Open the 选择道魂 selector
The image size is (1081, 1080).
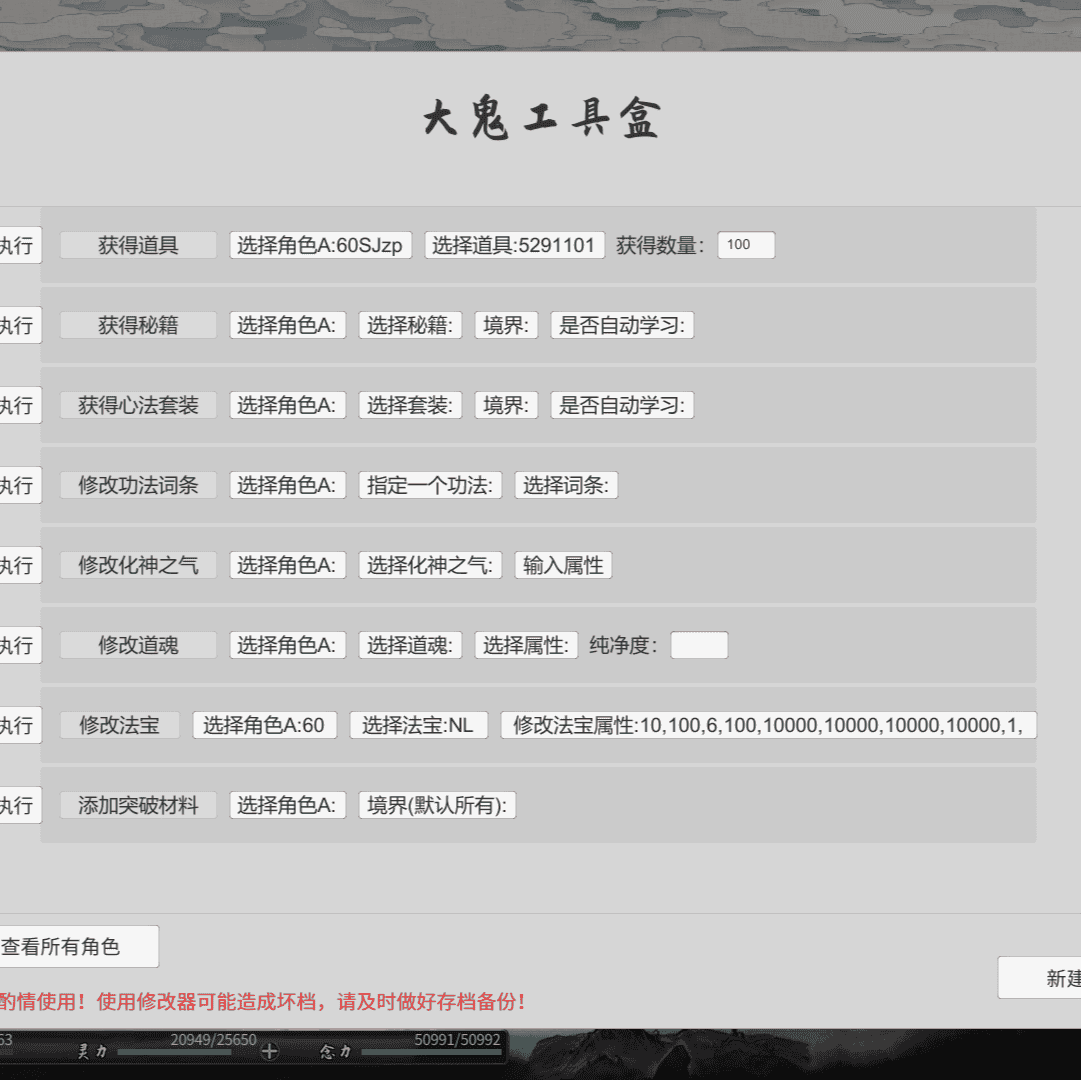pos(410,644)
